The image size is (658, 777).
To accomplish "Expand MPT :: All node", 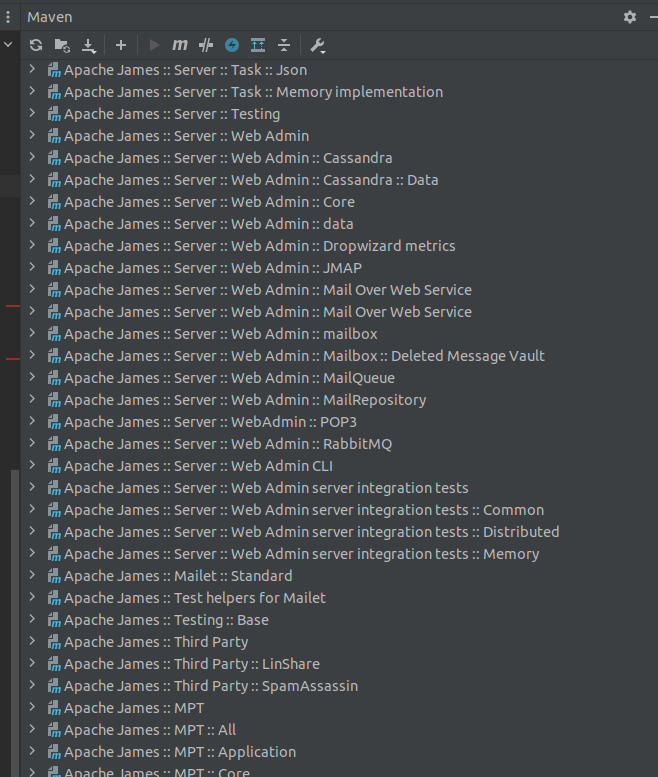I will (32, 729).
